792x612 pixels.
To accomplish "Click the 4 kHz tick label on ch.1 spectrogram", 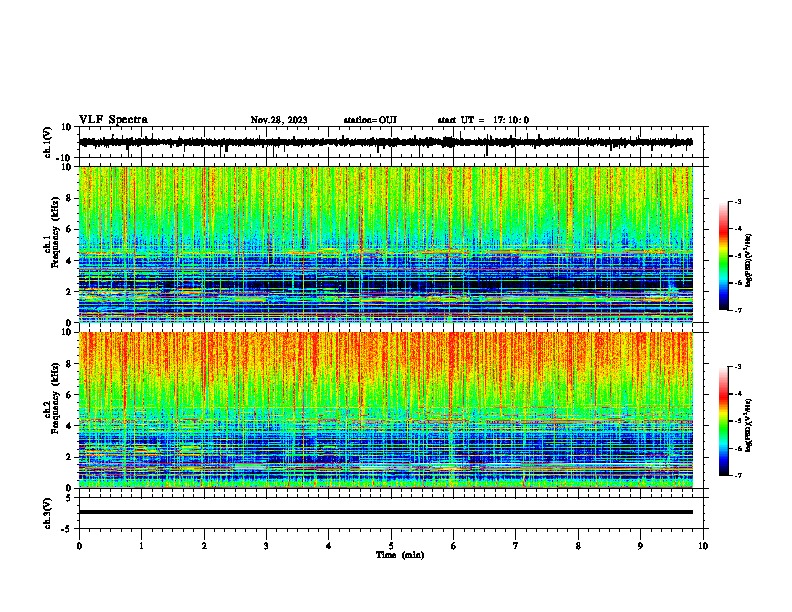I will tap(69, 261).
